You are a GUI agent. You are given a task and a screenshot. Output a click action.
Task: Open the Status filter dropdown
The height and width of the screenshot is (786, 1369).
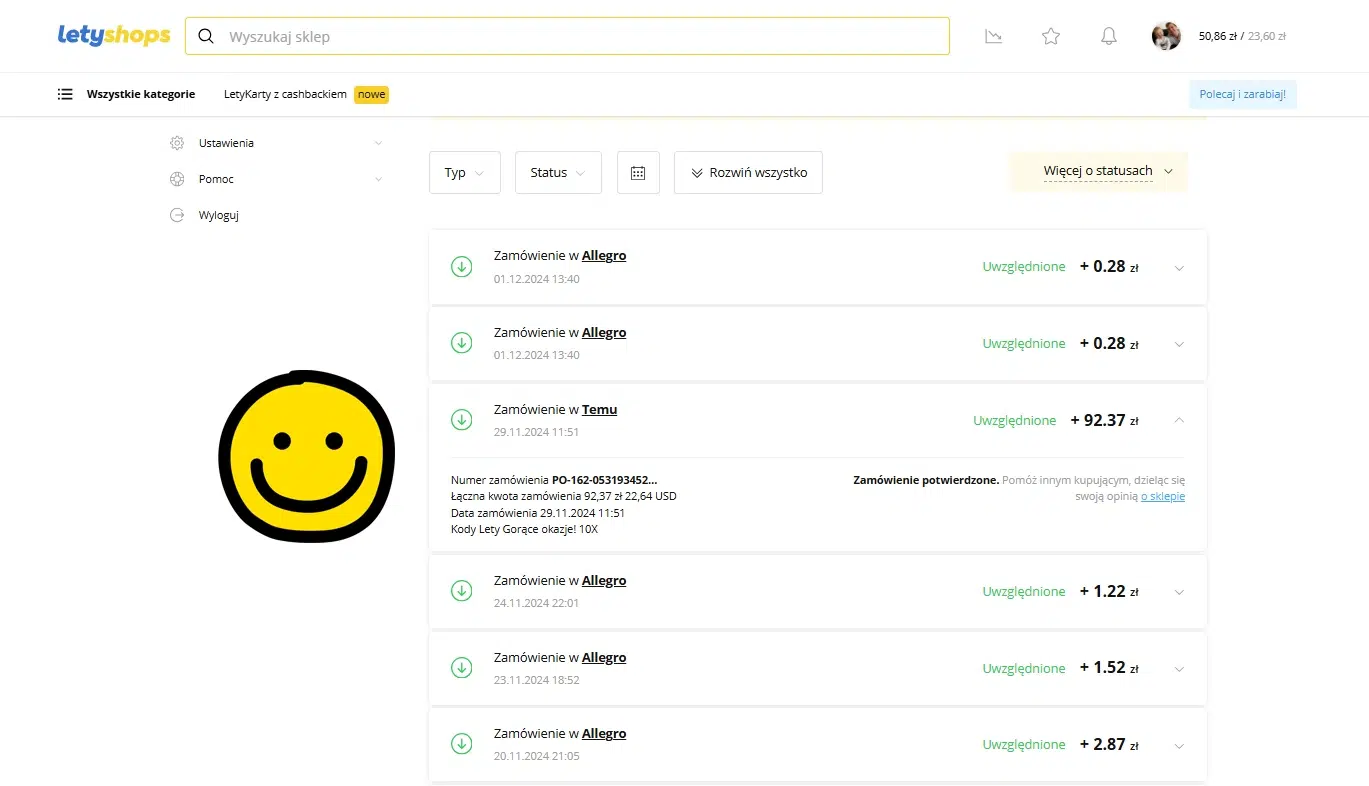tap(557, 173)
